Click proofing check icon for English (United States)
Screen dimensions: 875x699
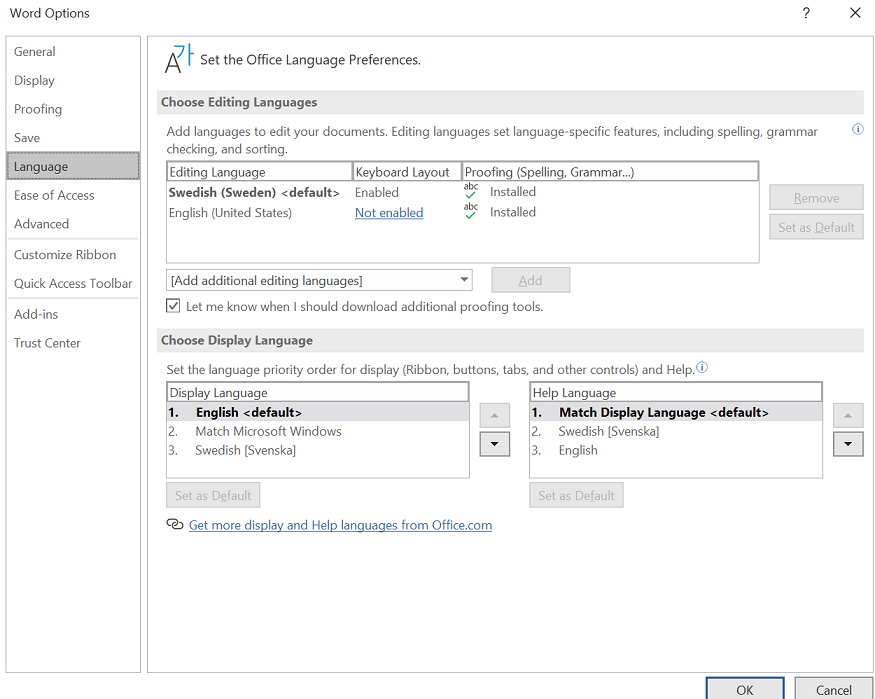click(x=471, y=211)
